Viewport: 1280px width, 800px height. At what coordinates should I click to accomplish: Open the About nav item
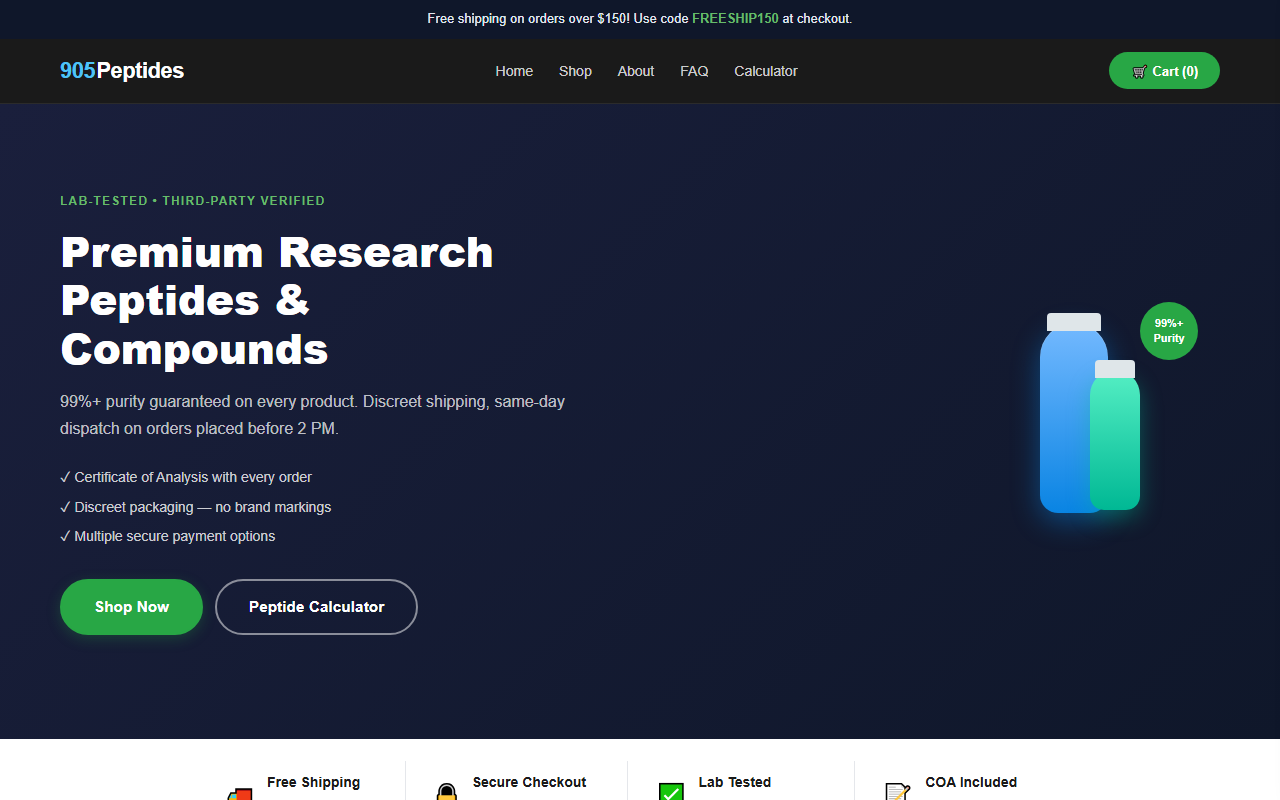coord(636,71)
